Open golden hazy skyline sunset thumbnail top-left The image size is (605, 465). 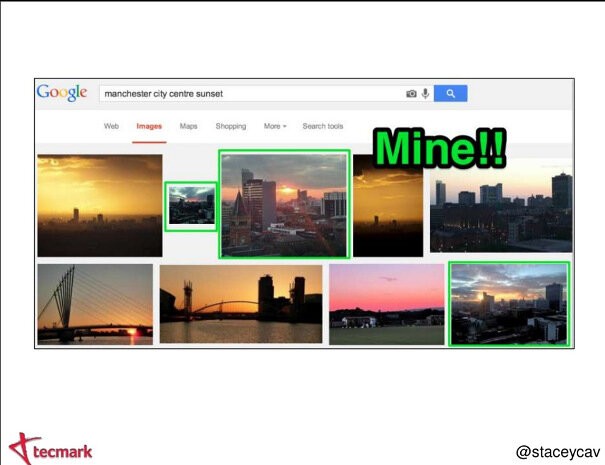coord(100,205)
